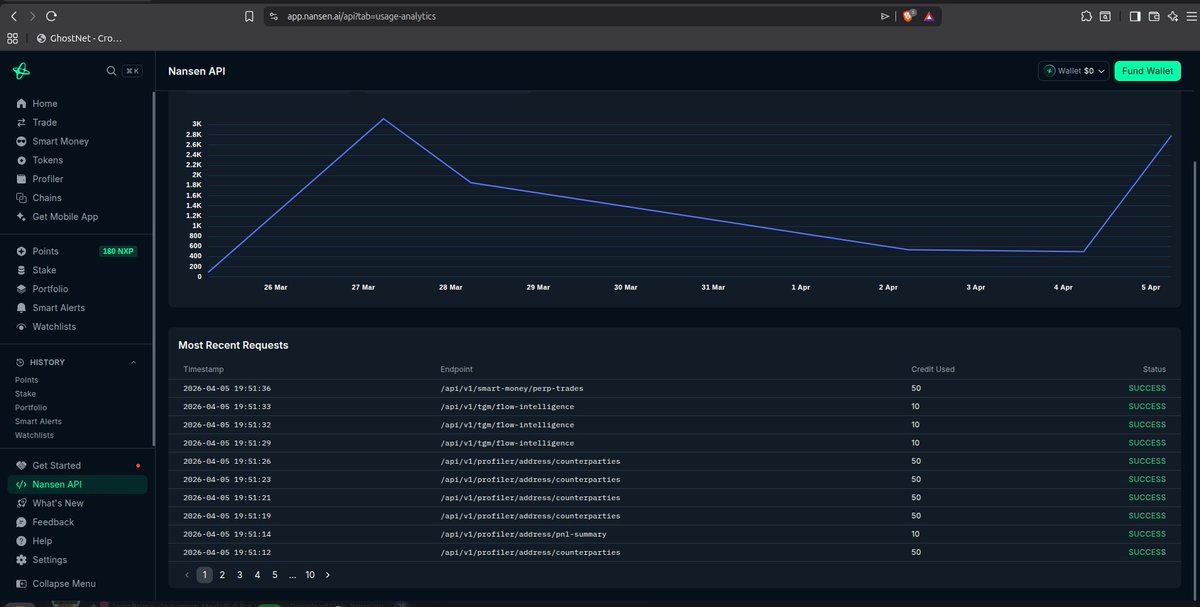Image resolution: width=1200 pixels, height=607 pixels.
Task: Open the sidebar search icon
Action: [112, 71]
